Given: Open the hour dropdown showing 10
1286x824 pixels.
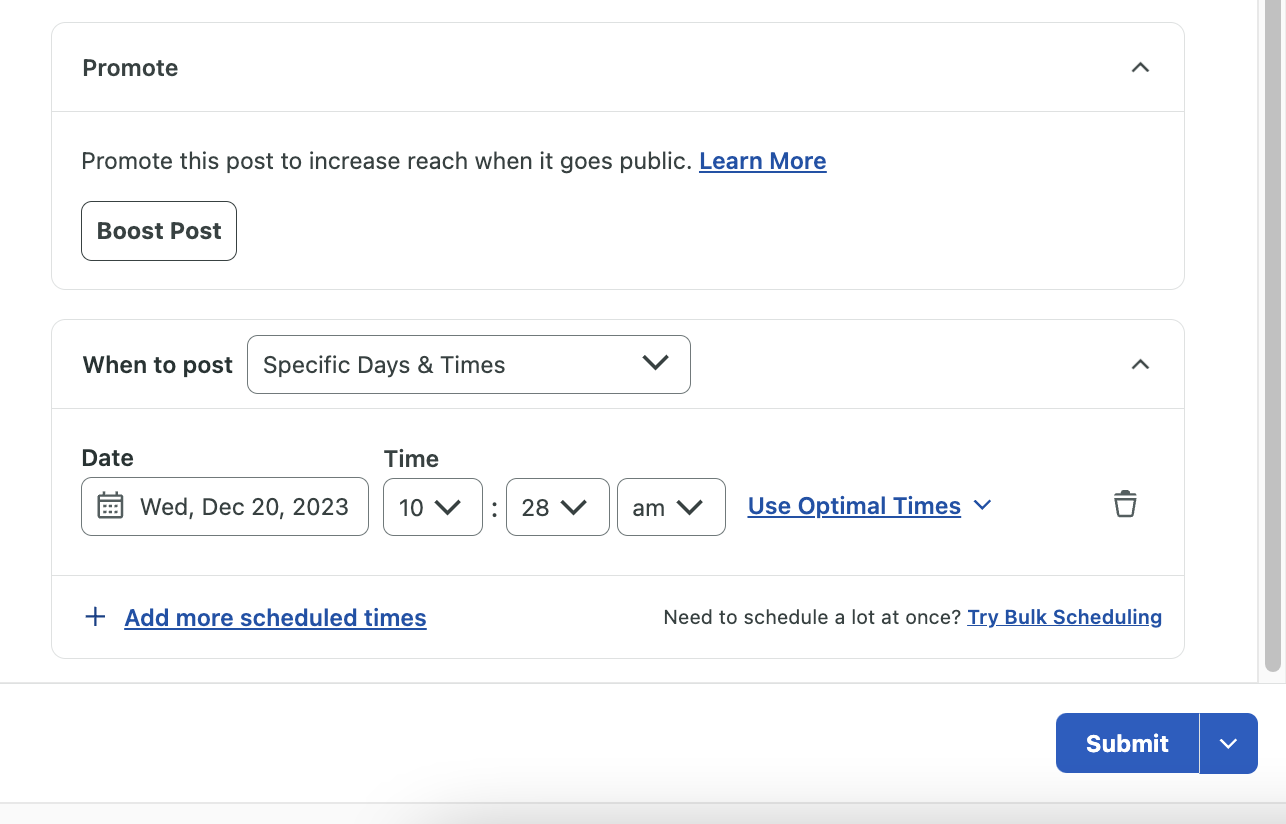Looking at the screenshot, I should click(432, 507).
